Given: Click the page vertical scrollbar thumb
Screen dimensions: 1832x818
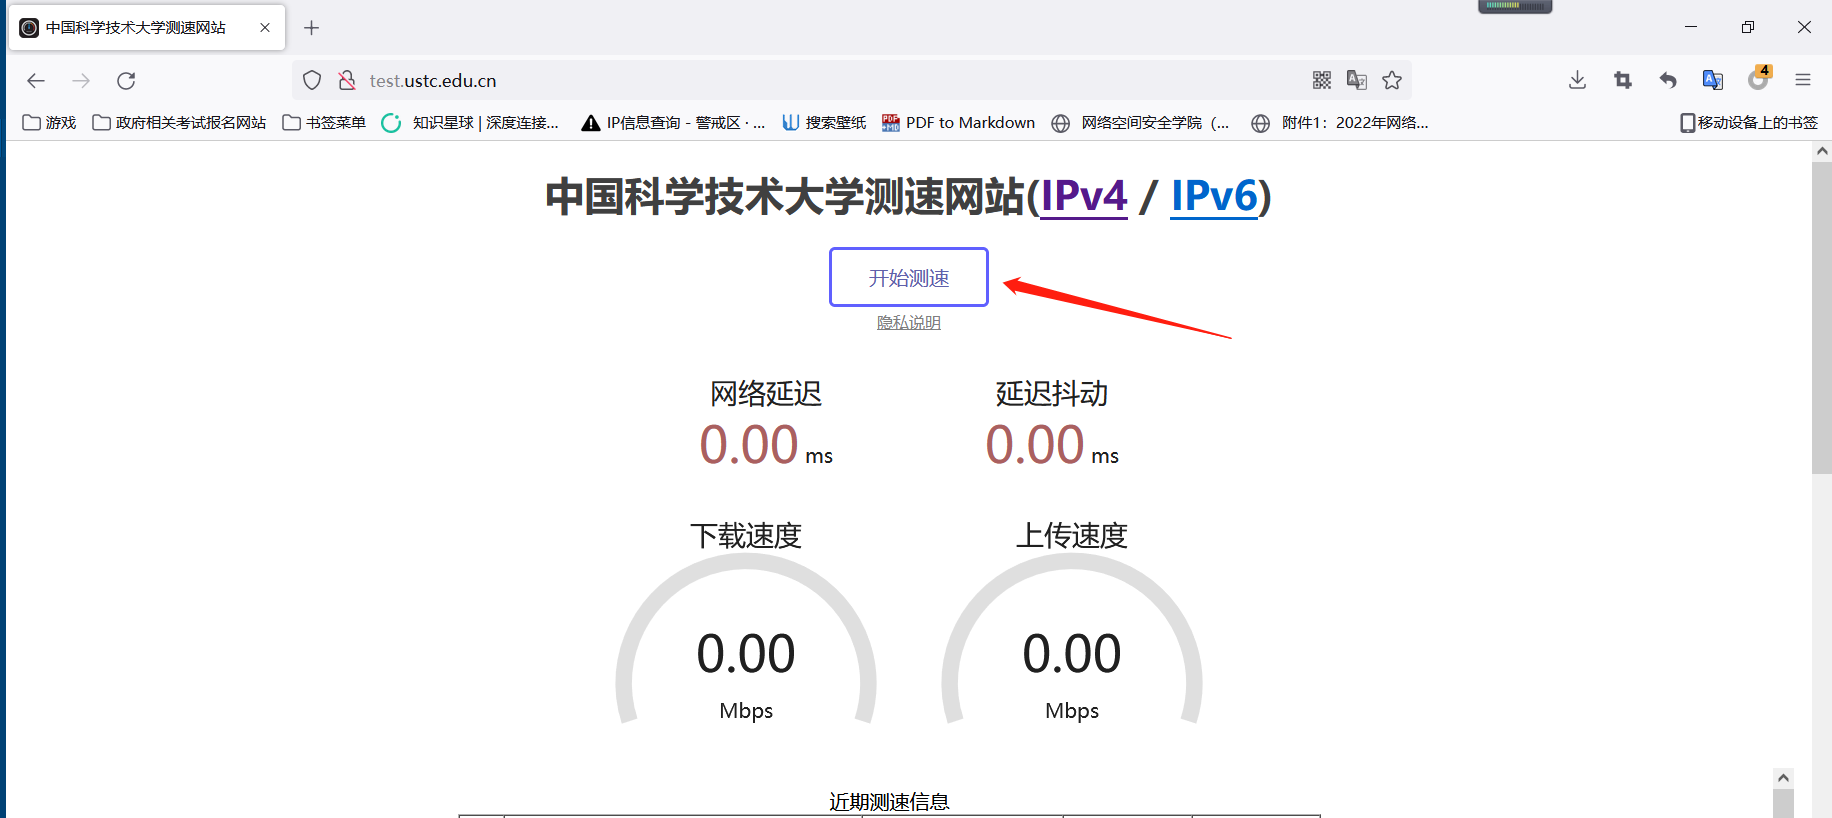Looking at the screenshot, I should (x=1822, y=318).
